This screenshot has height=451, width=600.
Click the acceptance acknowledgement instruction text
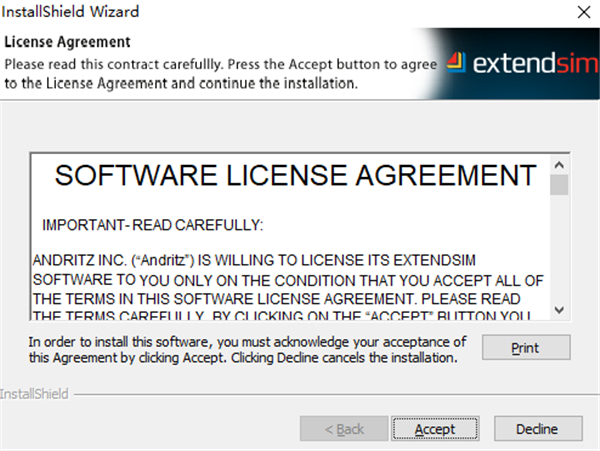[x=243, y=349]
